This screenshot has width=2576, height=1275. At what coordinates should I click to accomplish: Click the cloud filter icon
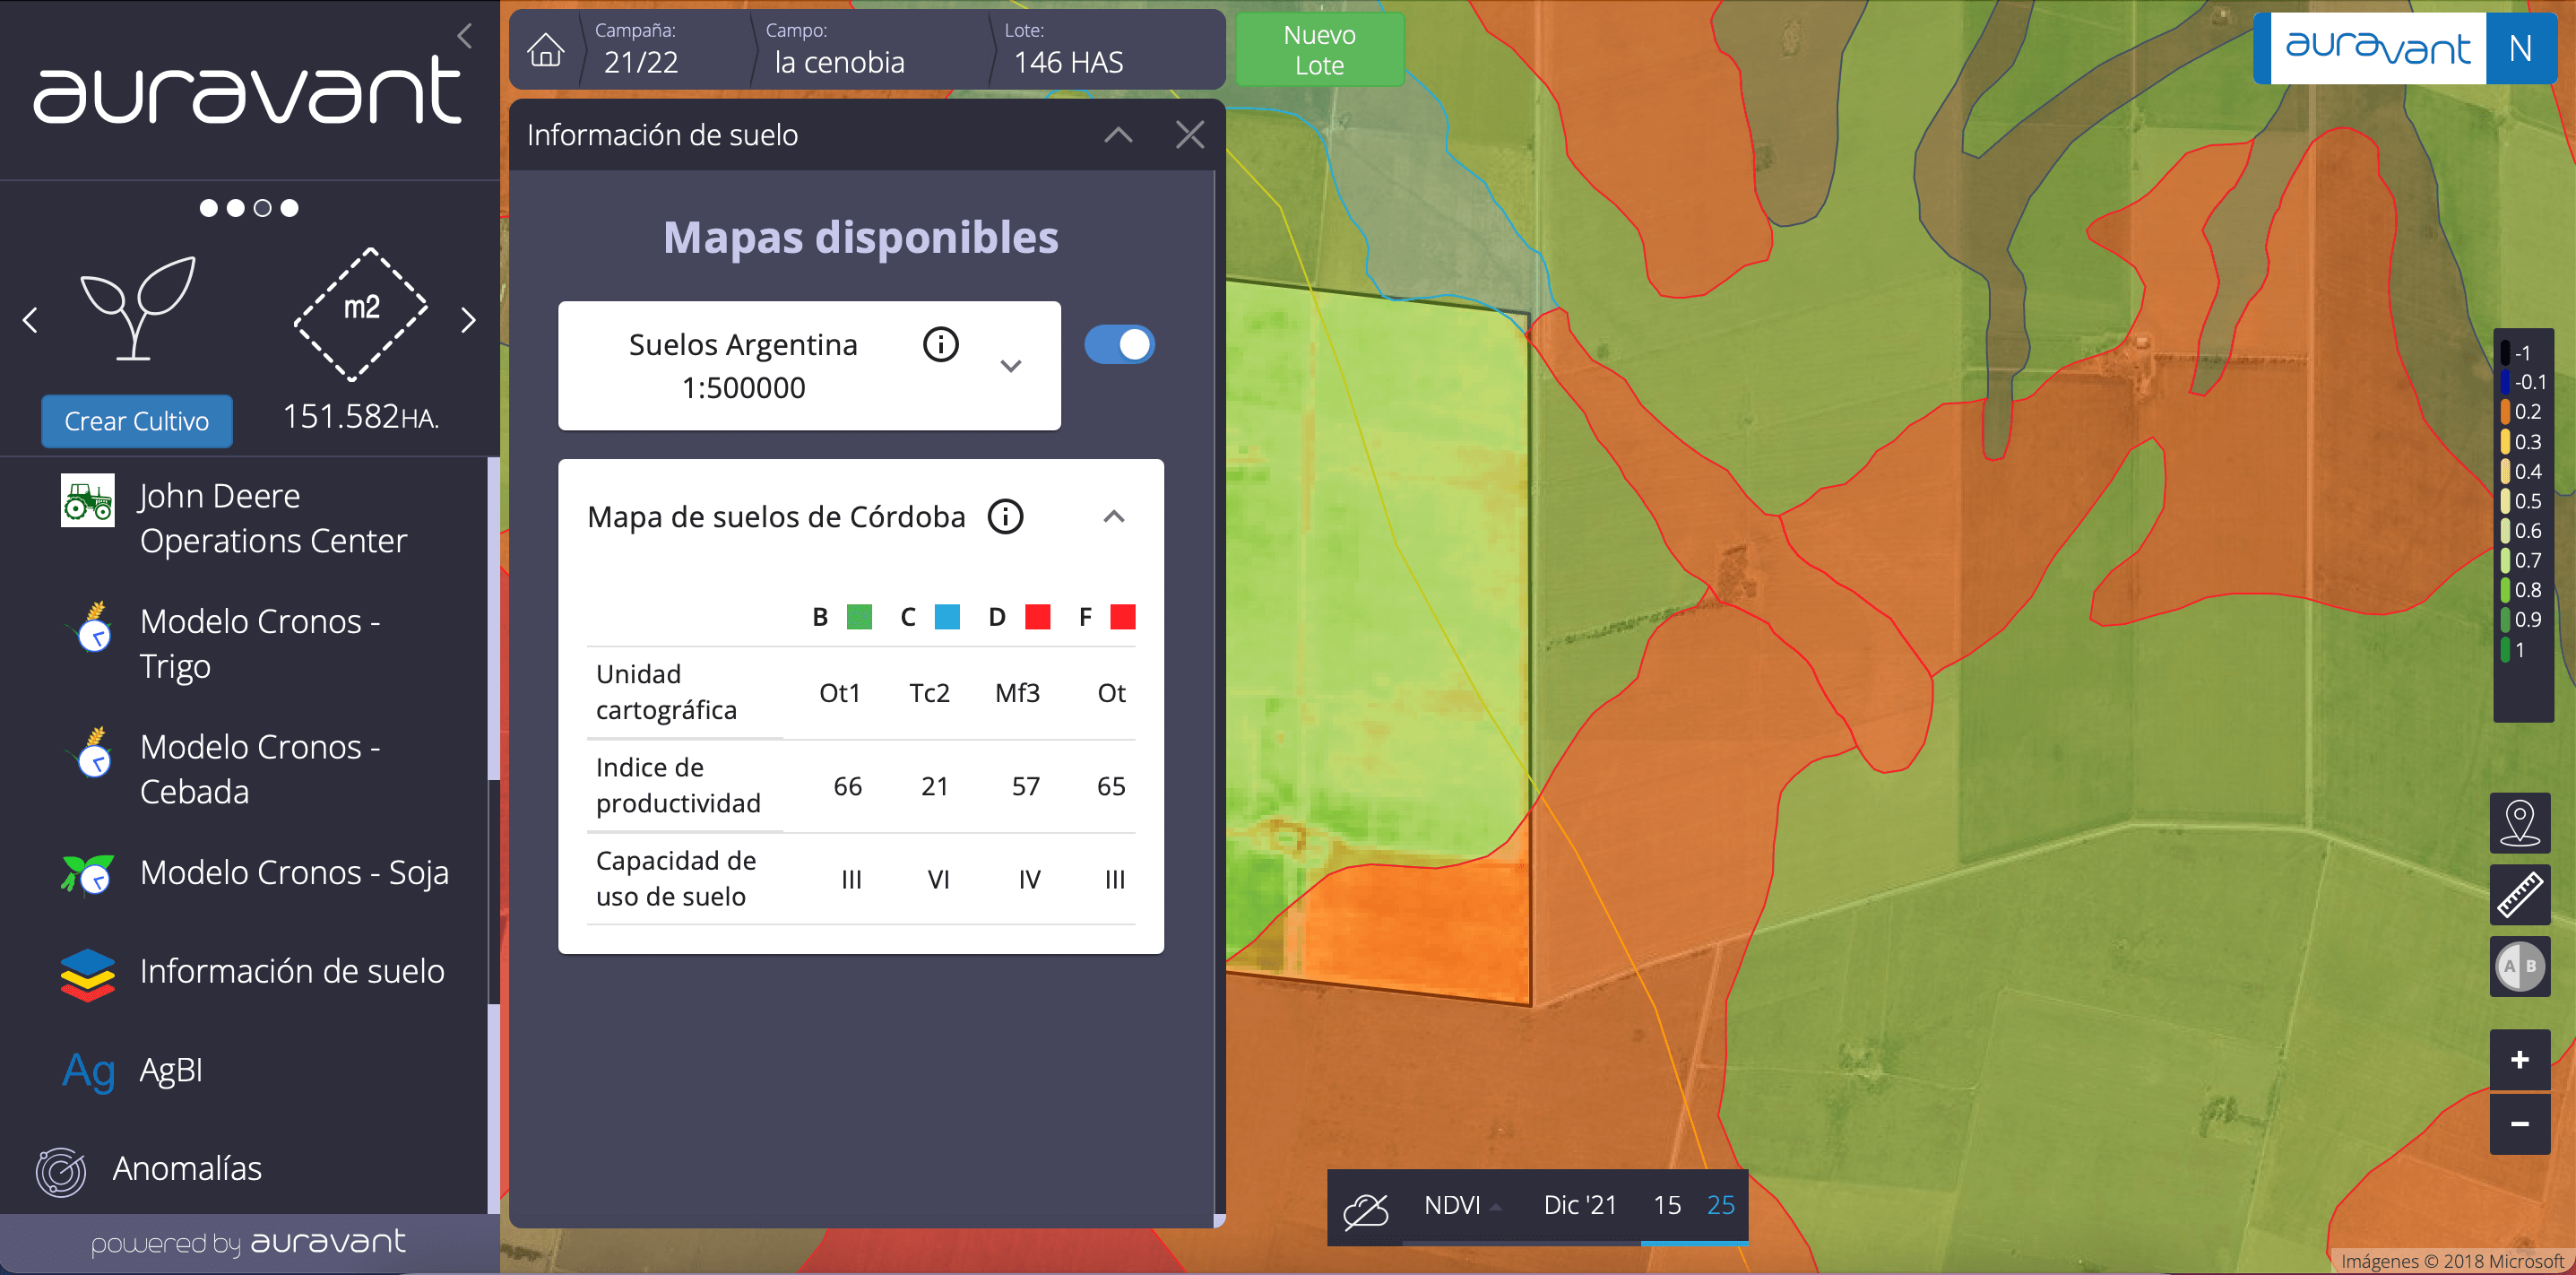click(1365, 1210)
